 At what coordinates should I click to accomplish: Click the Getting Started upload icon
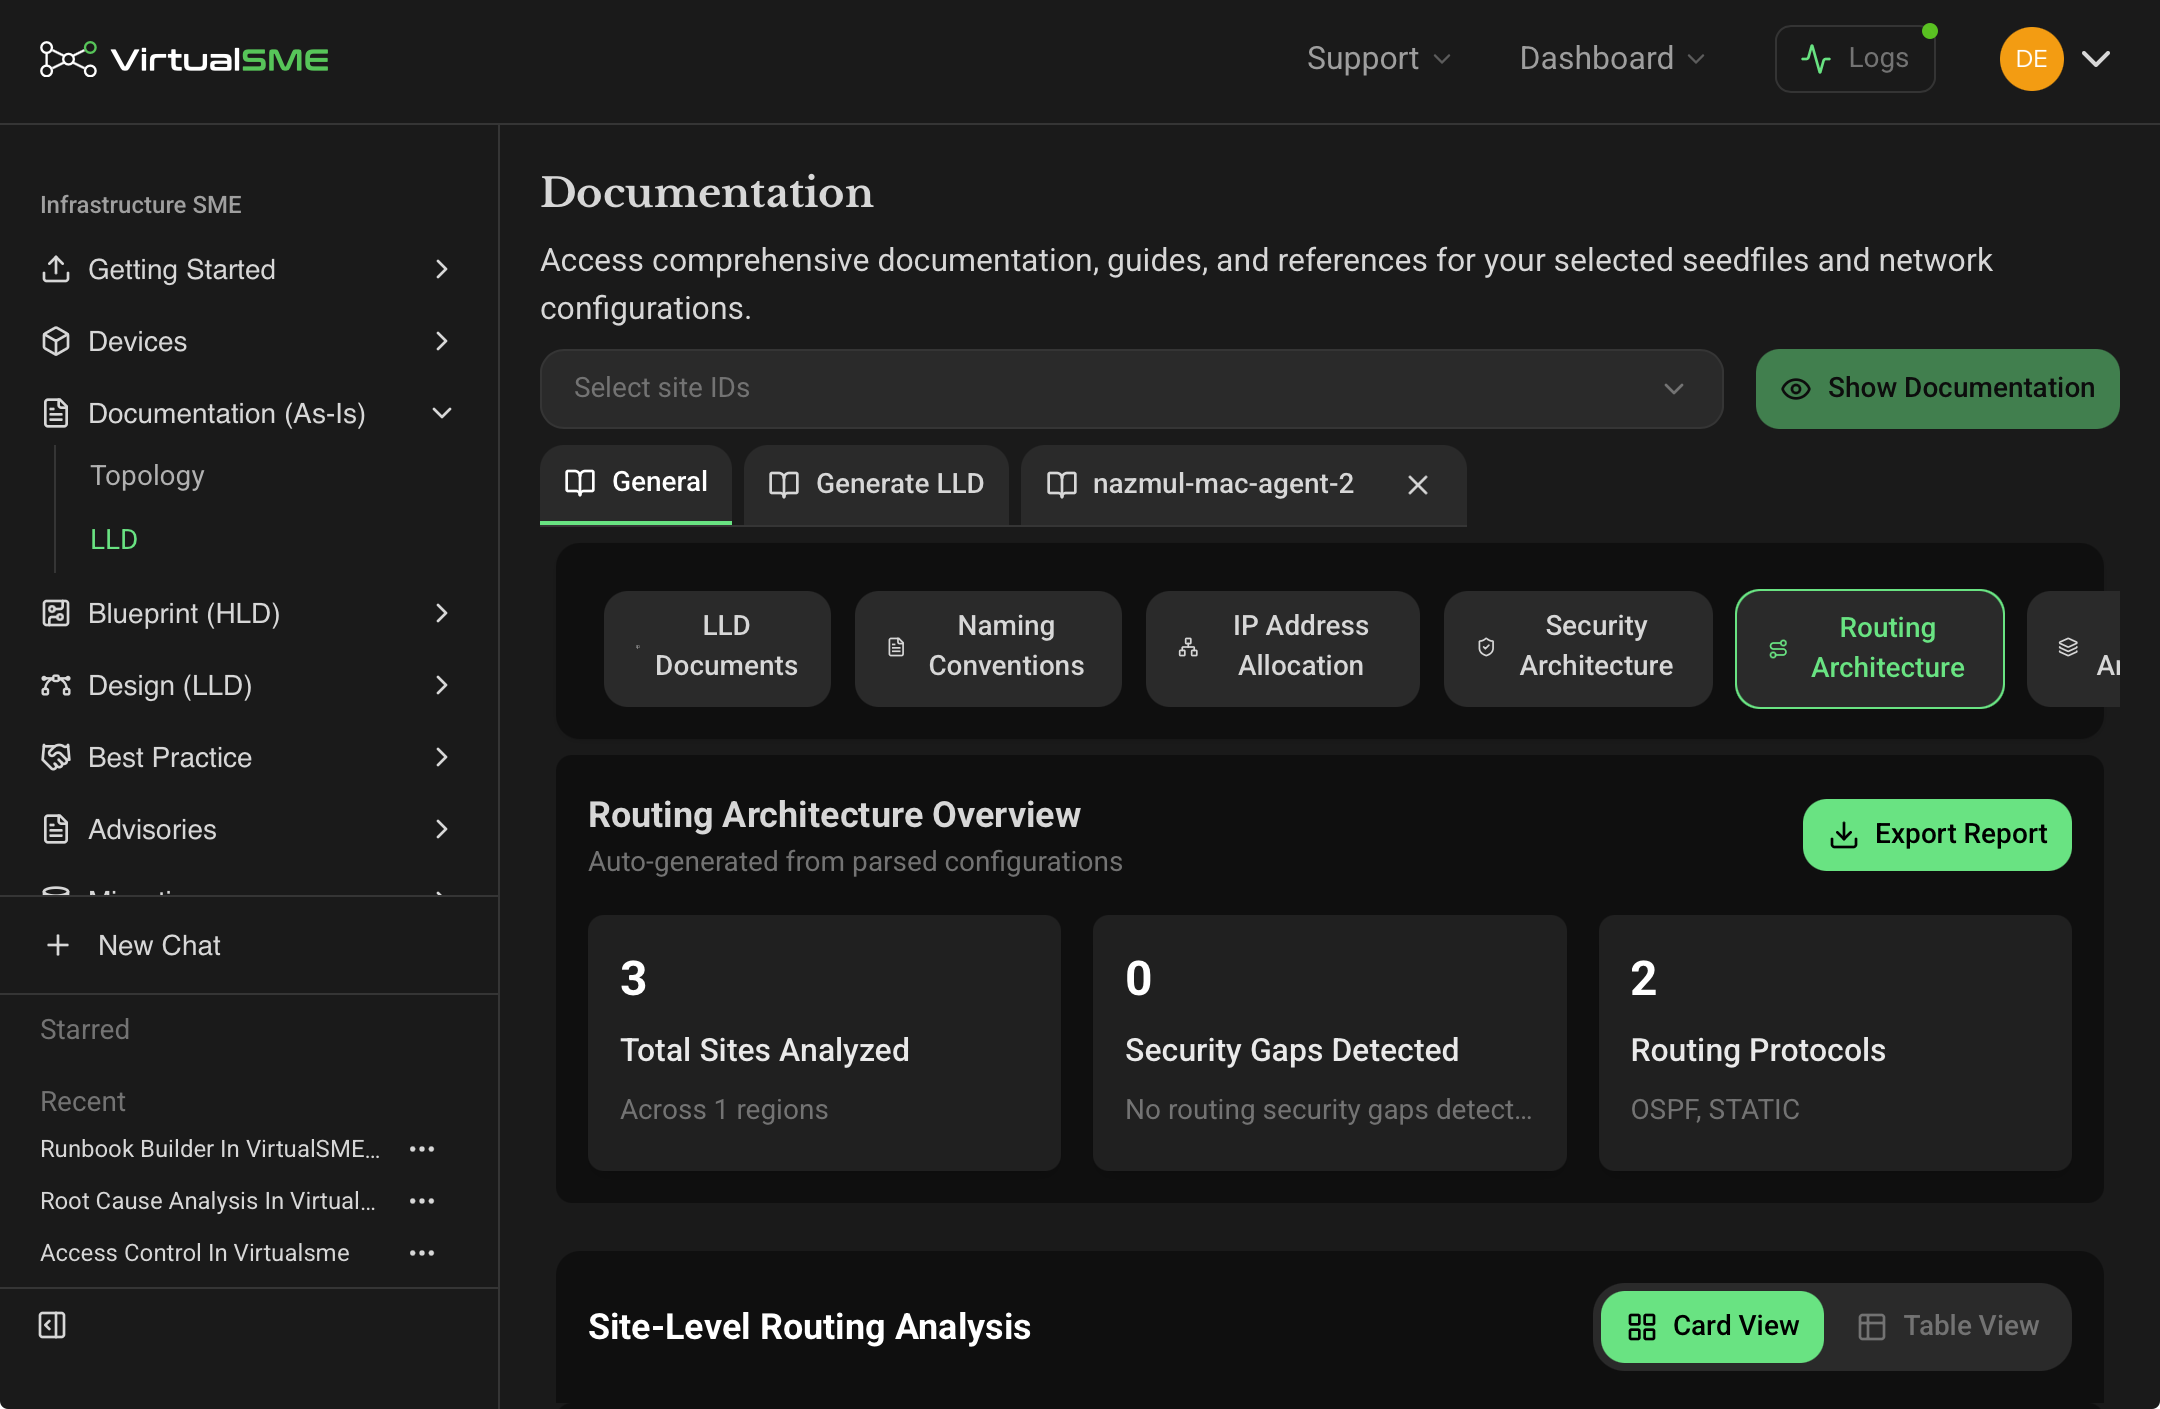[x=56, y=269]
